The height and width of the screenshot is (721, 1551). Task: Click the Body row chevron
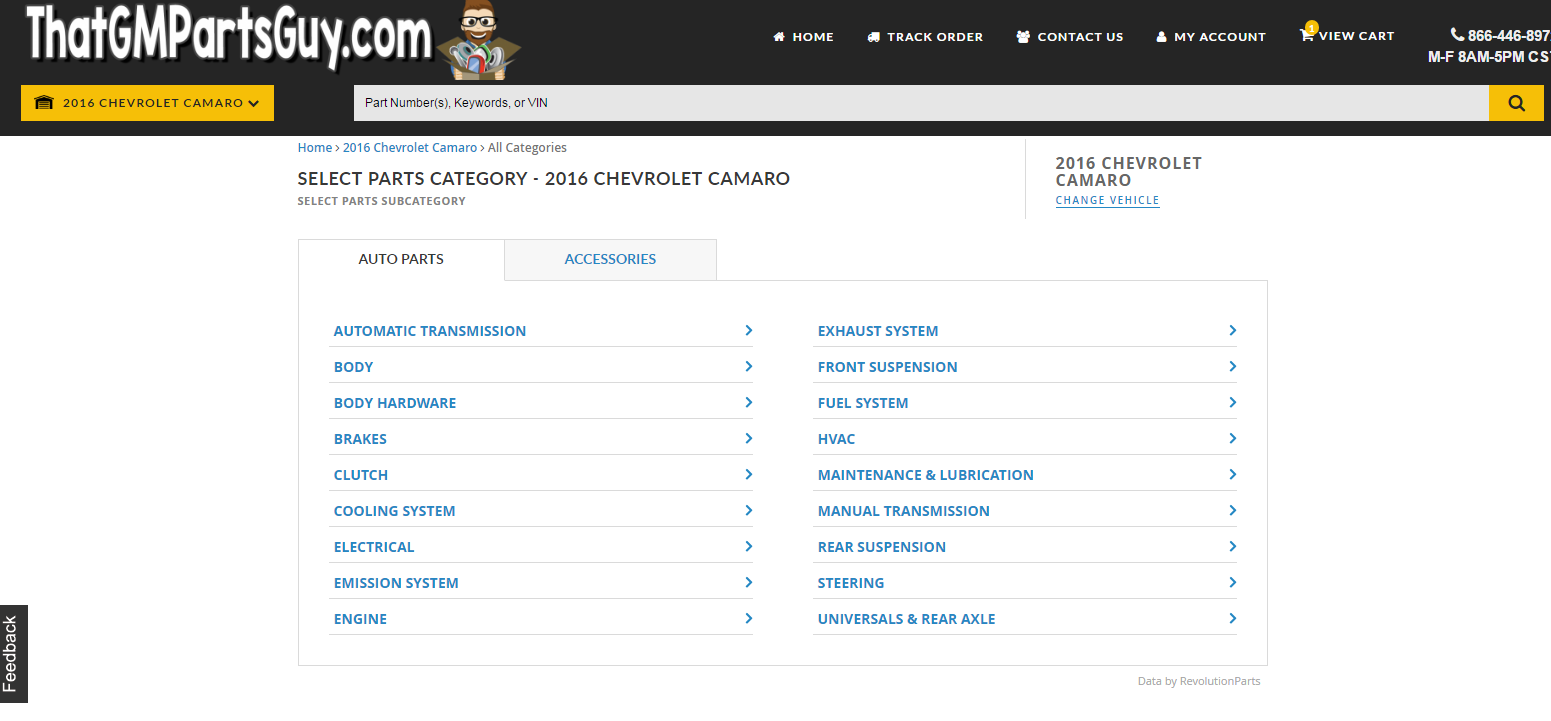tap(748, 366)
